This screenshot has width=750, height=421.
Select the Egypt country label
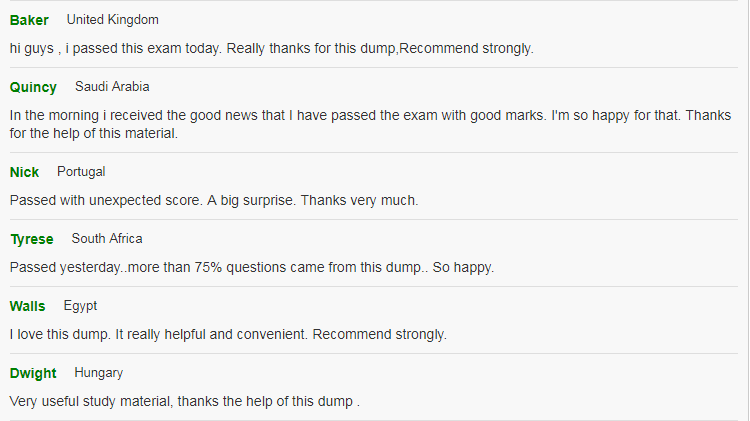point(80,306)
